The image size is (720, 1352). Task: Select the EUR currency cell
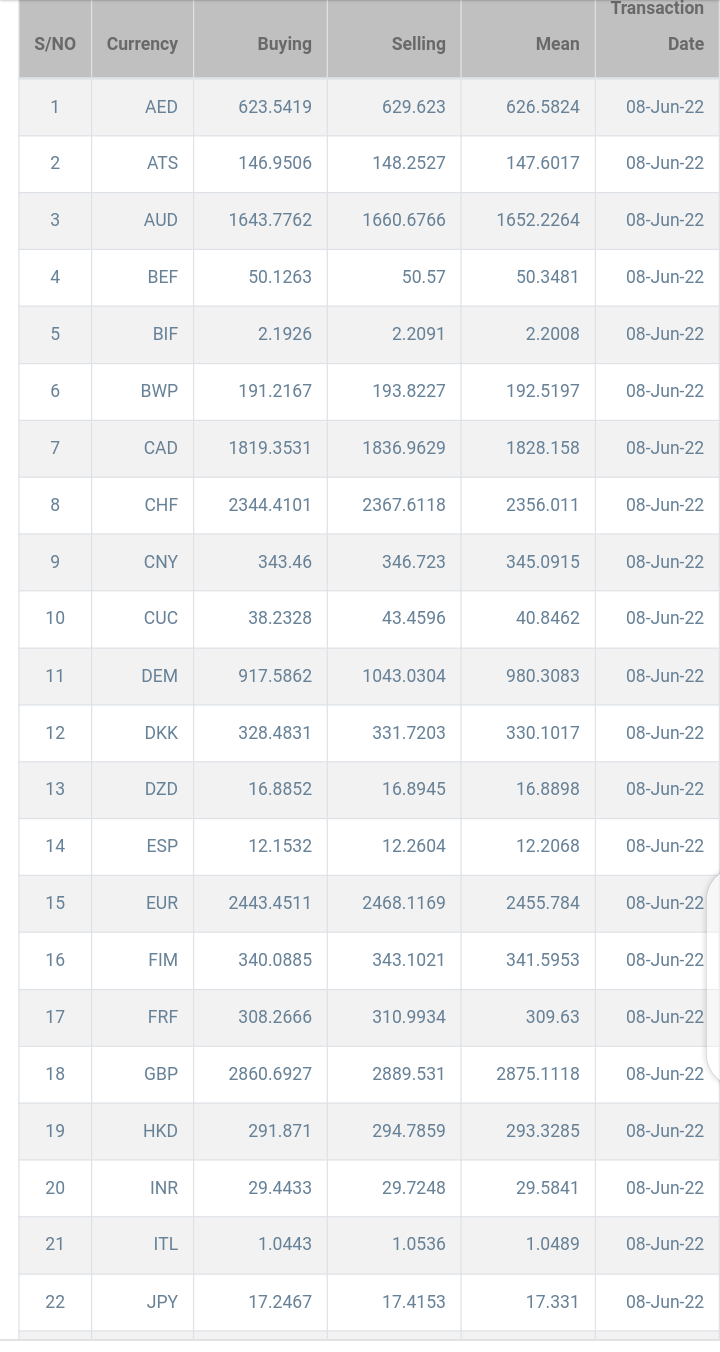142,903
